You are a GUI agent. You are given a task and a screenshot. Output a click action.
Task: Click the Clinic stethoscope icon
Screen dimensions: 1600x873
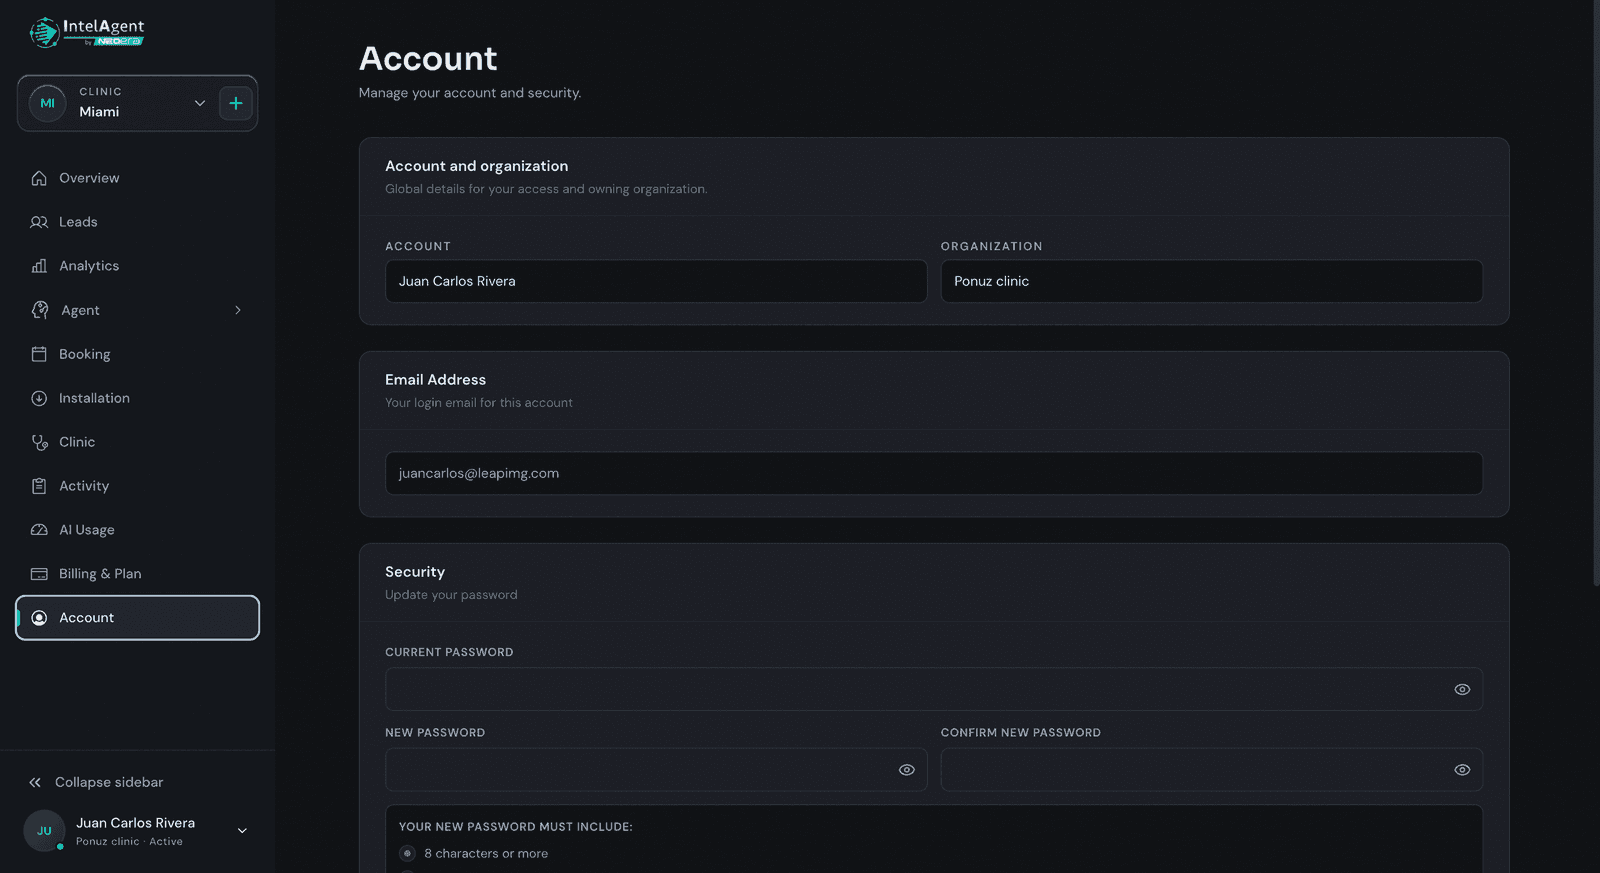pos(39,442)
